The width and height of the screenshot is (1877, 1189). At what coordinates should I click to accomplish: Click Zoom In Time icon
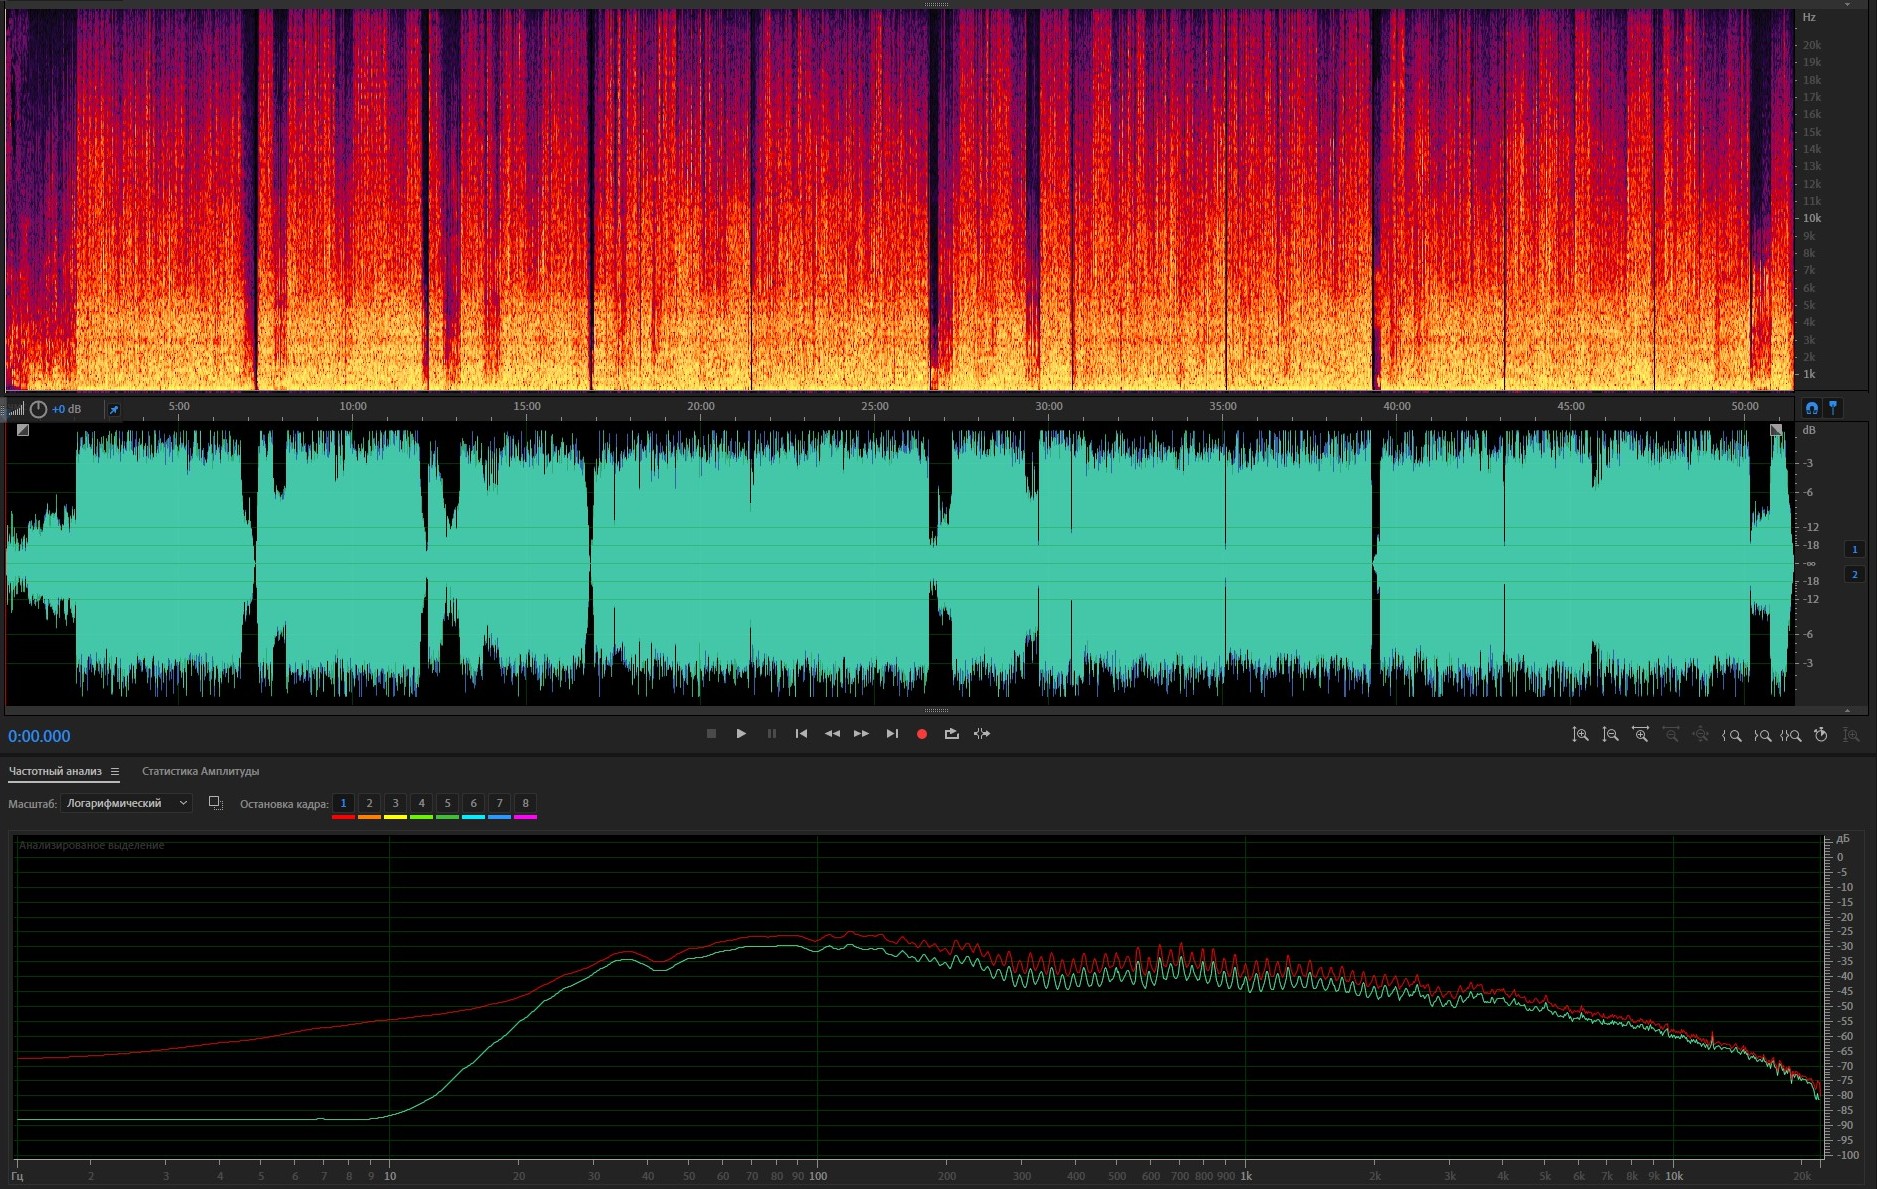[1640, 735]
